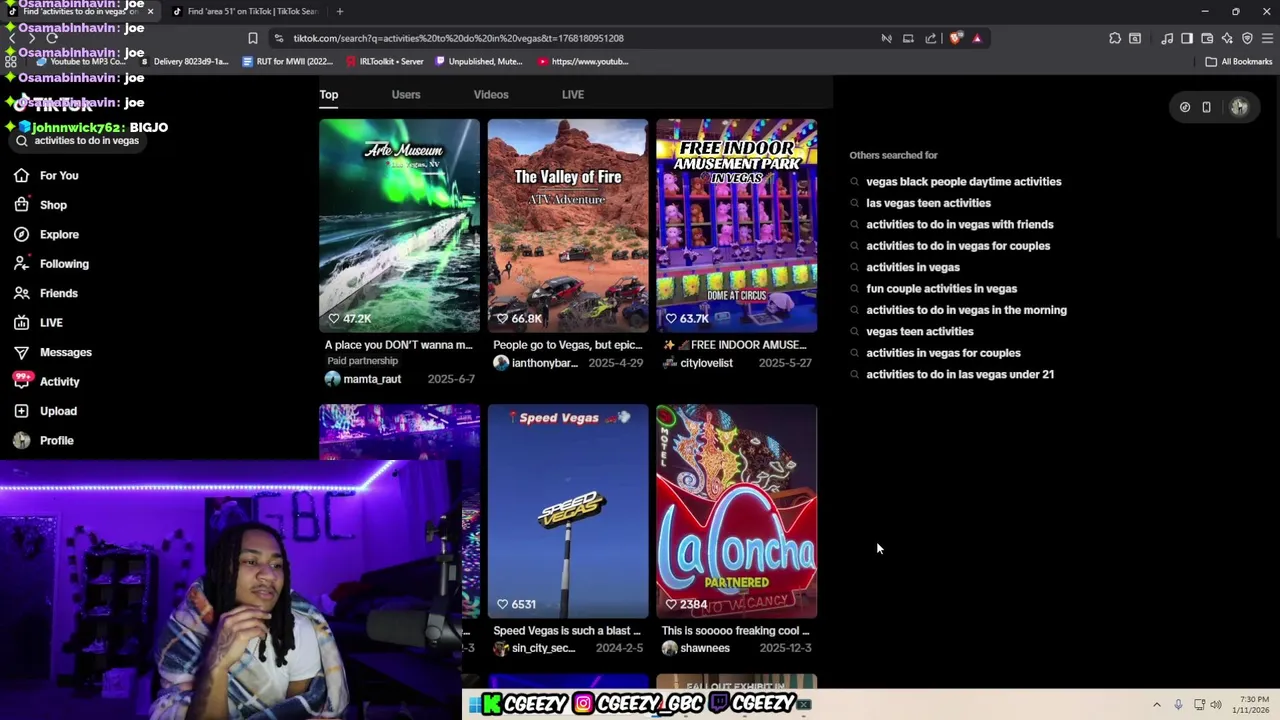Open Brave Leo AI sparkle icon

(x=1227, y=38)
